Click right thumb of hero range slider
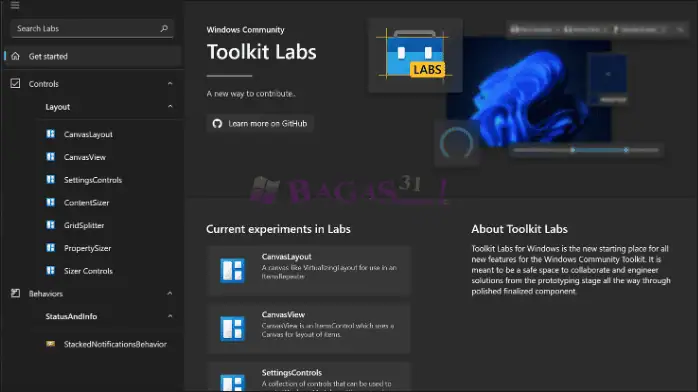Viewport: 698px width, 392px height. [626, 150]
